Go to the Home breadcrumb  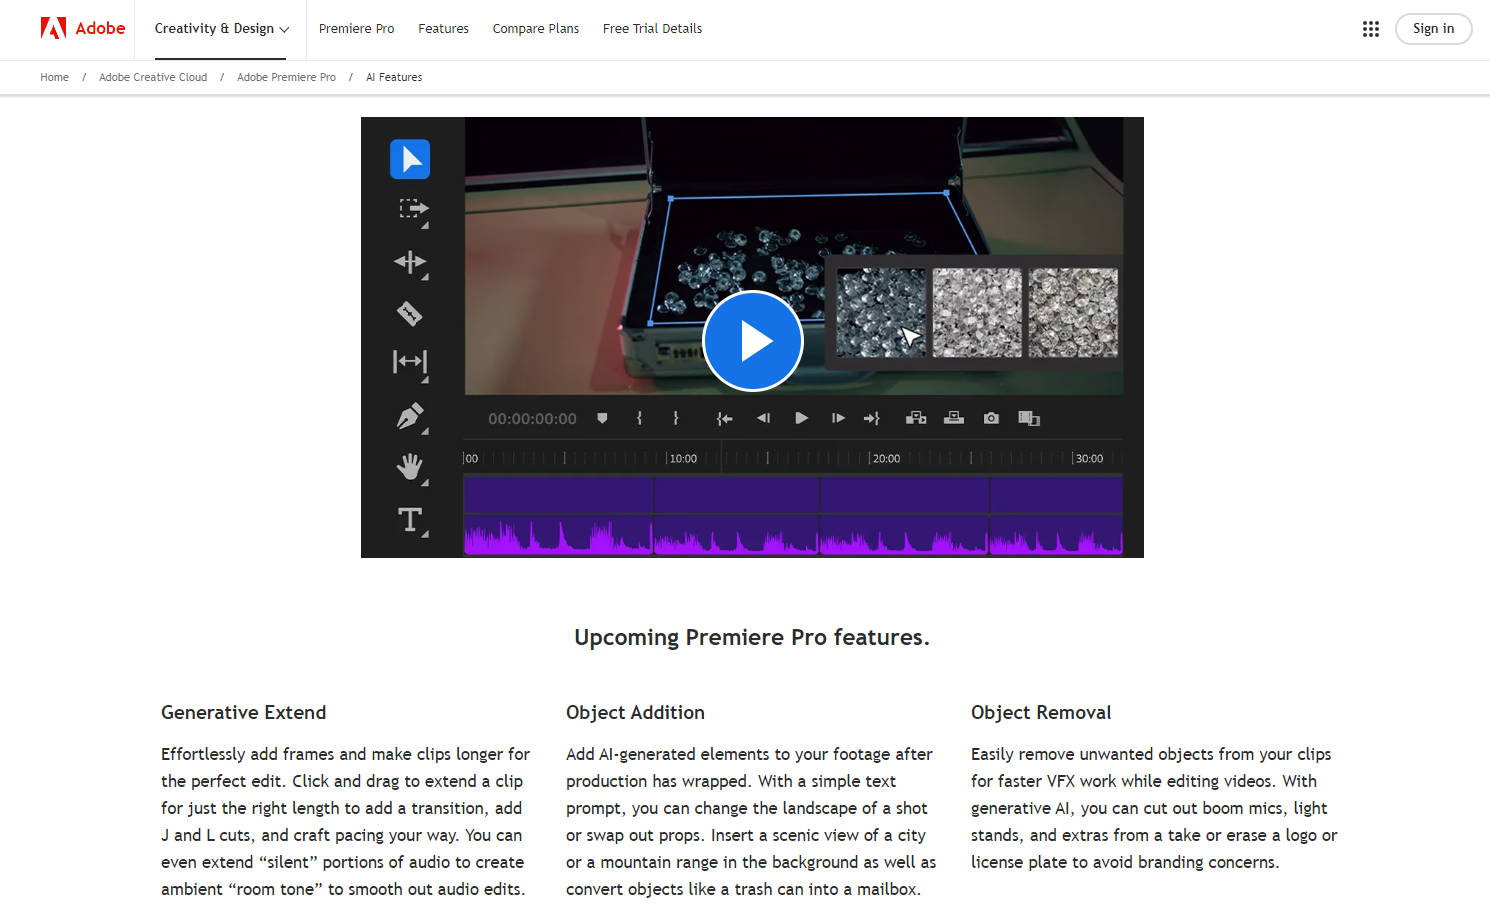pyautogui.click(x=54, y=77)
